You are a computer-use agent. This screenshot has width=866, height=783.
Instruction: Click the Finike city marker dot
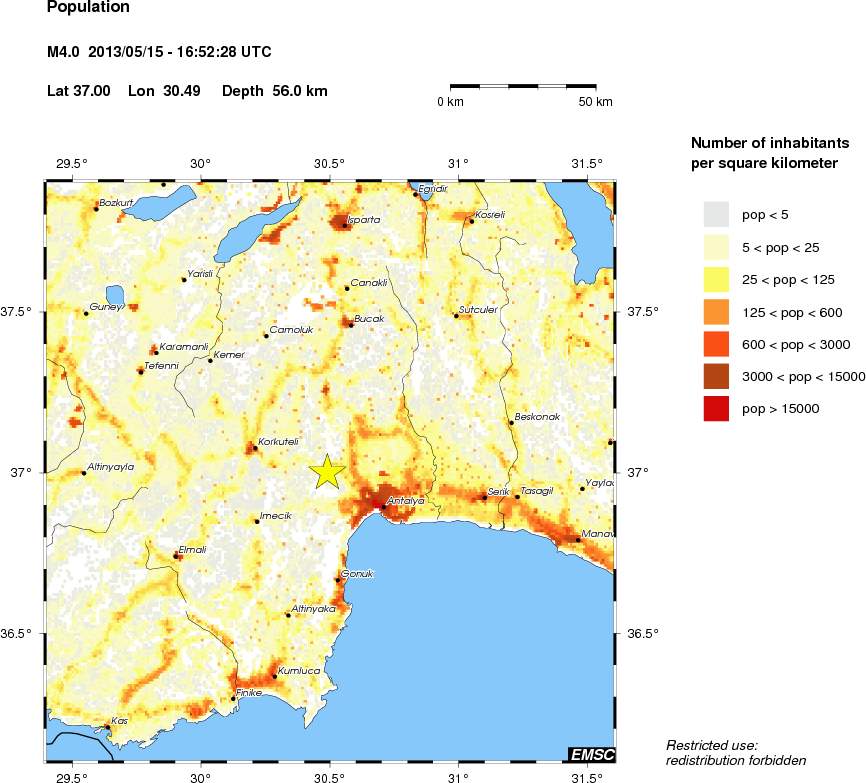[x=234, y=698]
